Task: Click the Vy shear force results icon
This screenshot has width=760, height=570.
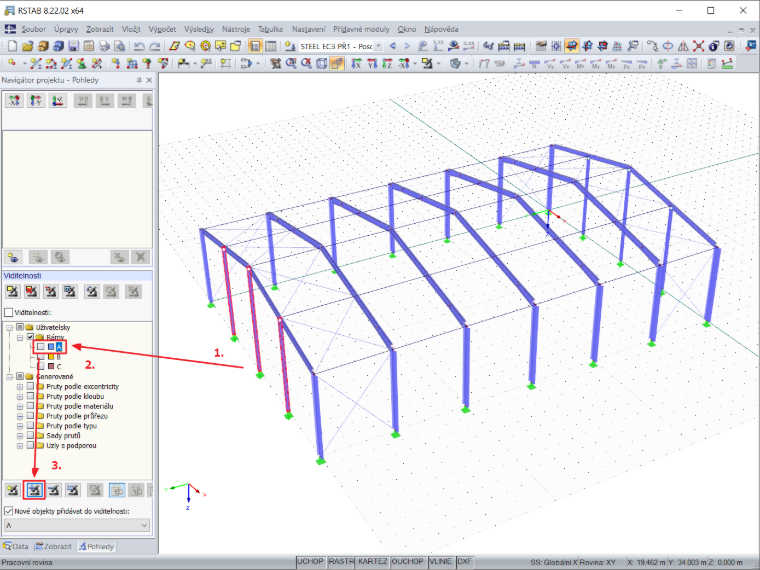Action: [x=550, y=63]
